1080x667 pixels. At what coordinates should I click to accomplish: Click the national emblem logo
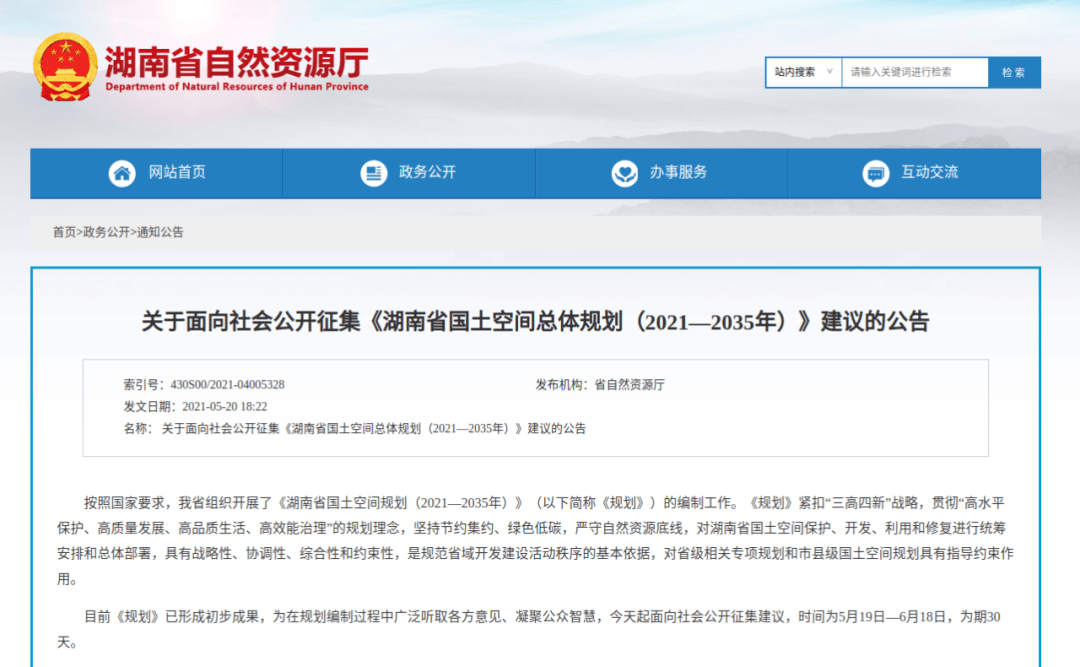coord(65,66)
